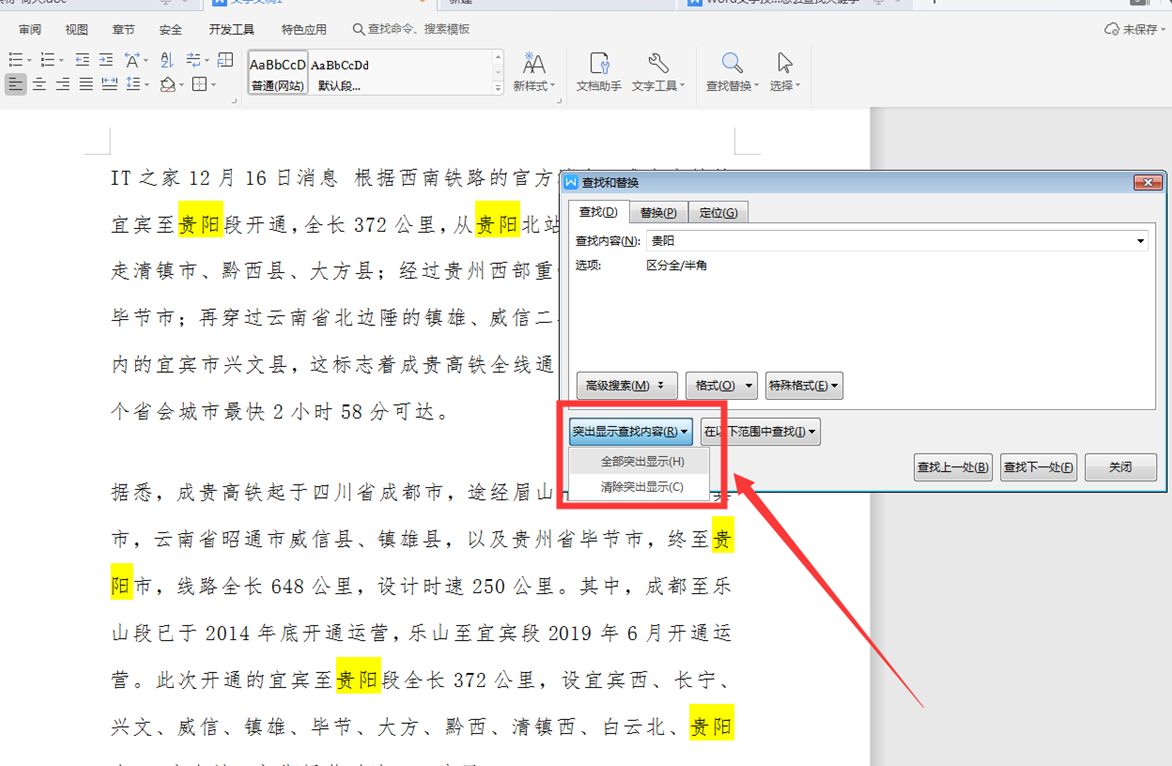Screen dimensions: 1172x766
Task: Select the 普通(网站) style thumbnail
Action: pos(277,73)
